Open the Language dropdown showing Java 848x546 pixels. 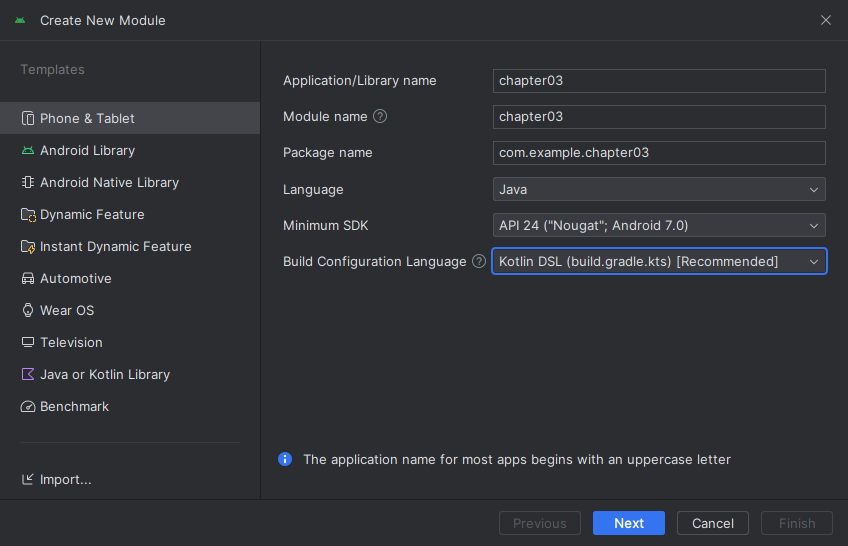(x=659, y=189)
